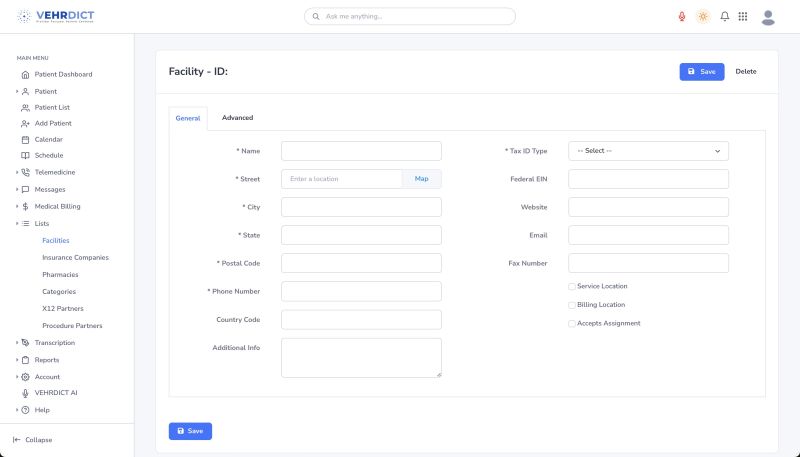The height and width of the screenshot is (457, 800).
Task: Go to Patient Dashboard home icon
Action: coord(25,74)
